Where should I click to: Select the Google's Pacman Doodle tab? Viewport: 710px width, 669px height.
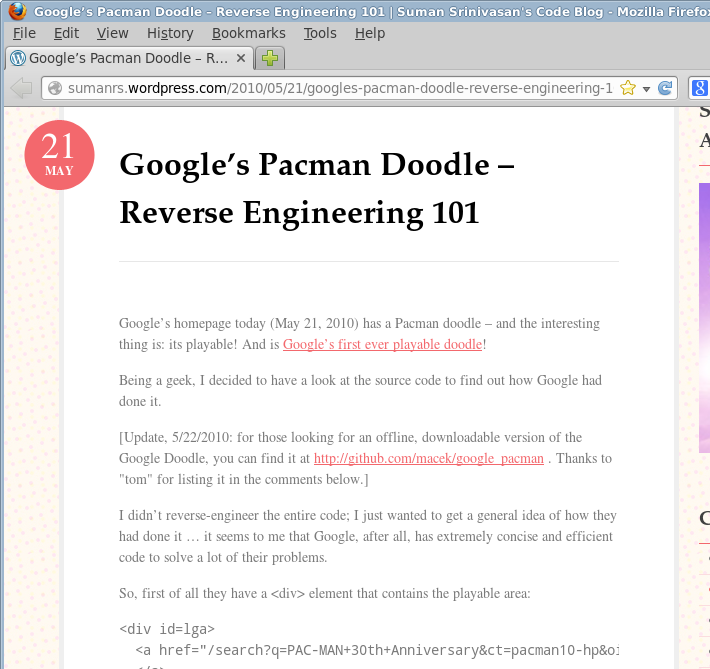pyautogui.click(x=129, y=58)
